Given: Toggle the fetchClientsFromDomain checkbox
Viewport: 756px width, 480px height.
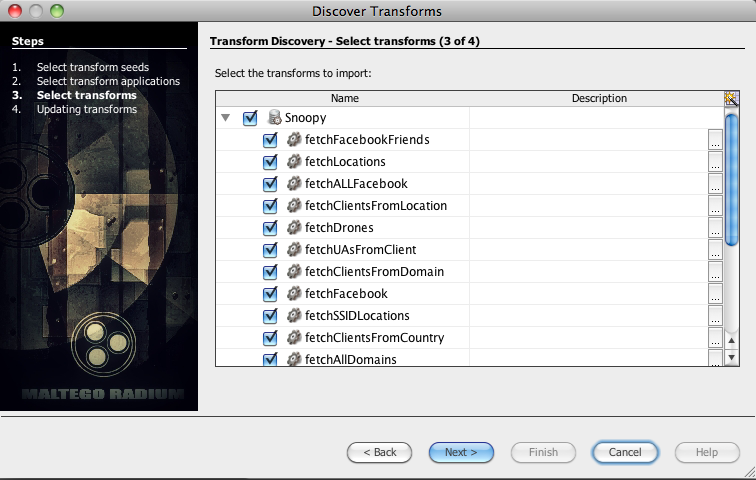Looking at the screenshot, I should click(x=270, y=272).
